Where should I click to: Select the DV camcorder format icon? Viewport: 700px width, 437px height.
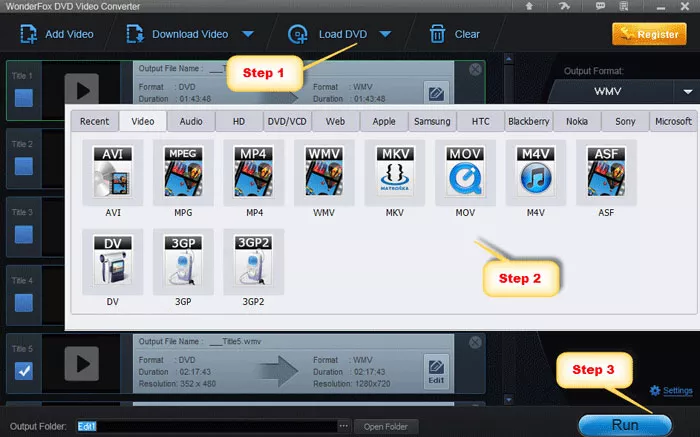[x=112, y=261]
